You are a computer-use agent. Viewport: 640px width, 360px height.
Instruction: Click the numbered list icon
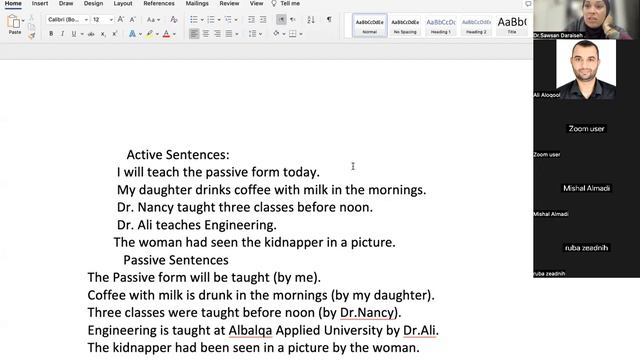tap(211, 20)
